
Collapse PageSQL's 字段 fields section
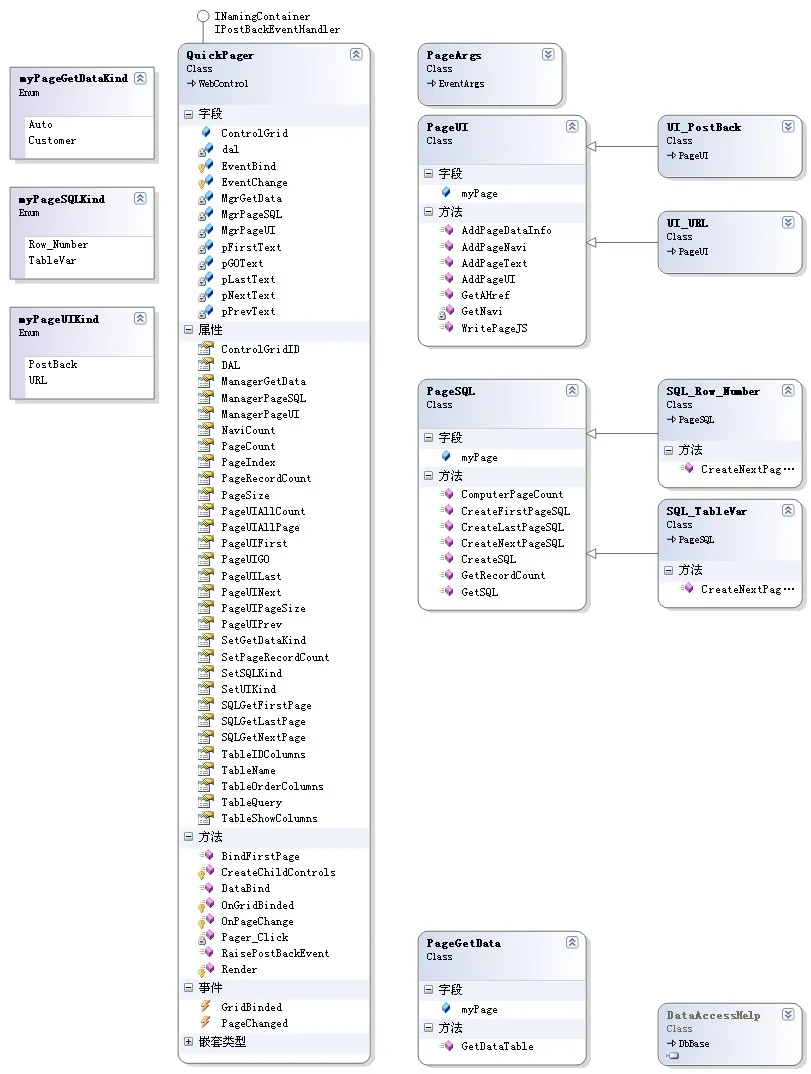click(428, 437)
